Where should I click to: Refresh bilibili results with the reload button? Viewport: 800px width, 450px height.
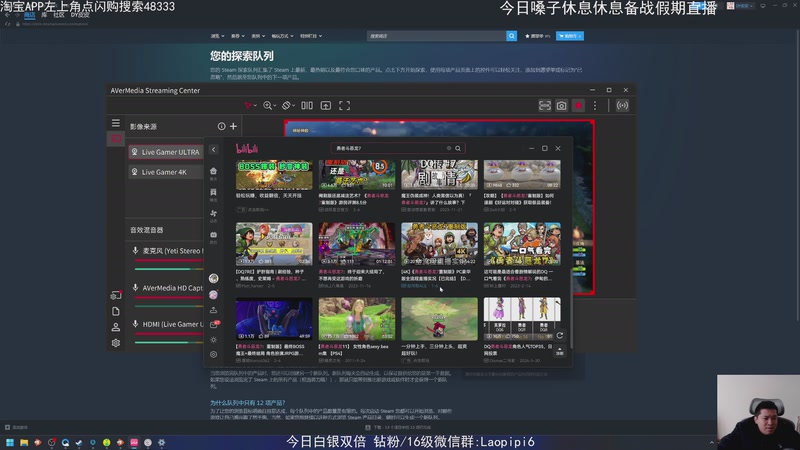click(x=560, y=335)
